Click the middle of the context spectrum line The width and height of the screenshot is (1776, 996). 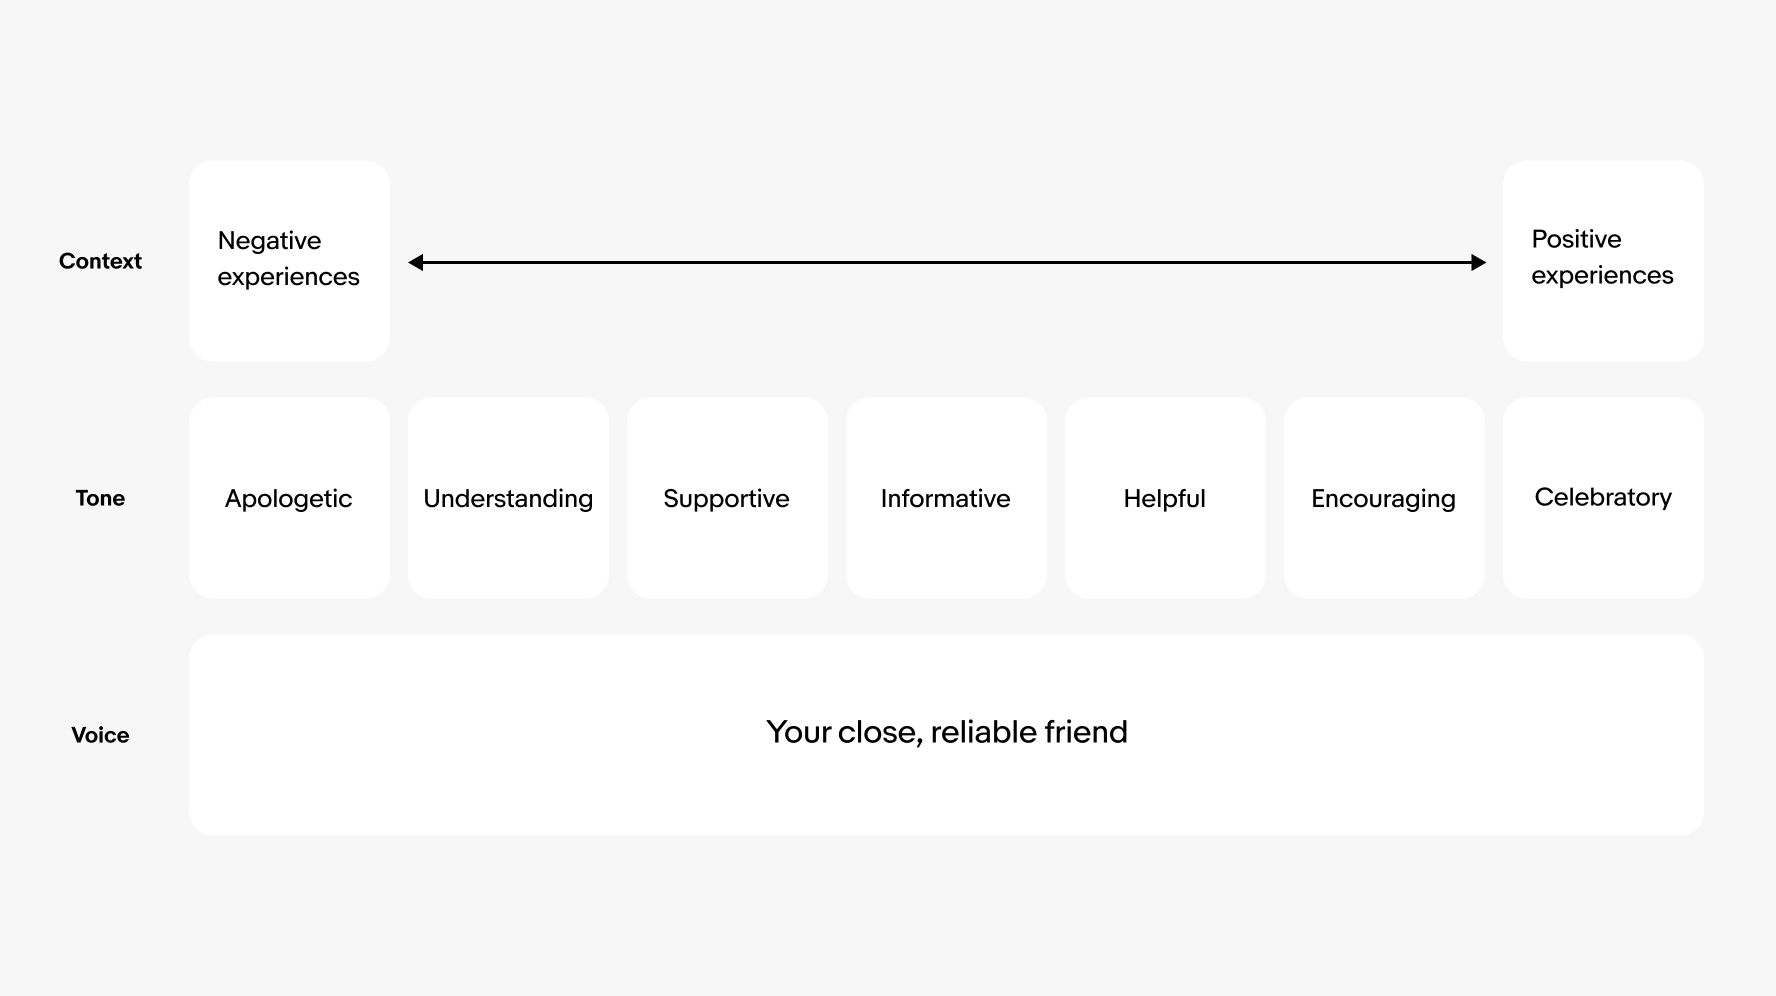click(947, 262)
